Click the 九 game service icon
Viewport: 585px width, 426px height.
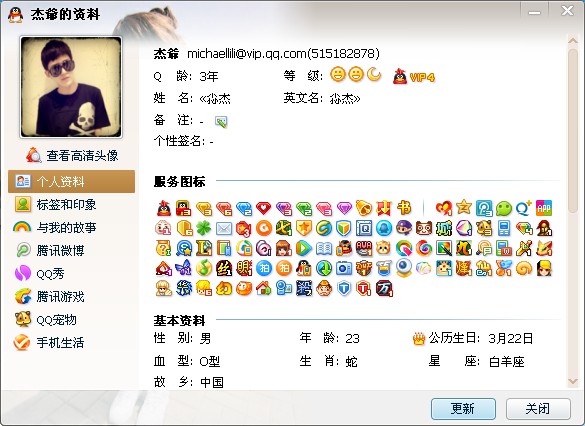coord(464,248)
